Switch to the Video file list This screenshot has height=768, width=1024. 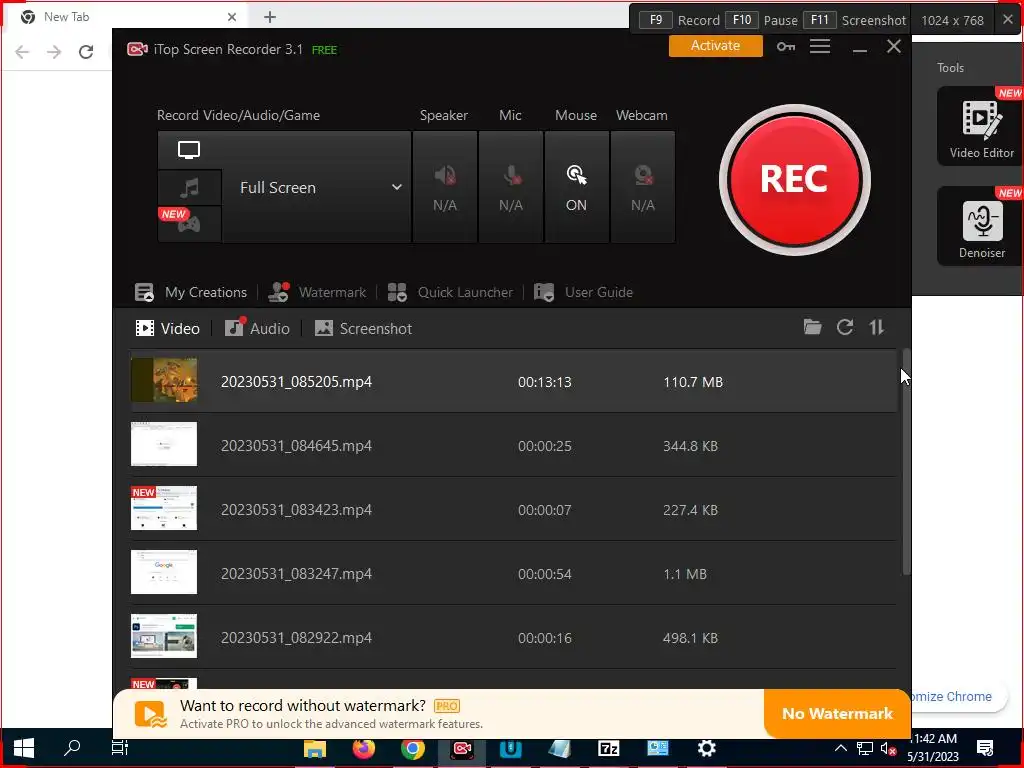pyautogui.click(x=167, y=328)
